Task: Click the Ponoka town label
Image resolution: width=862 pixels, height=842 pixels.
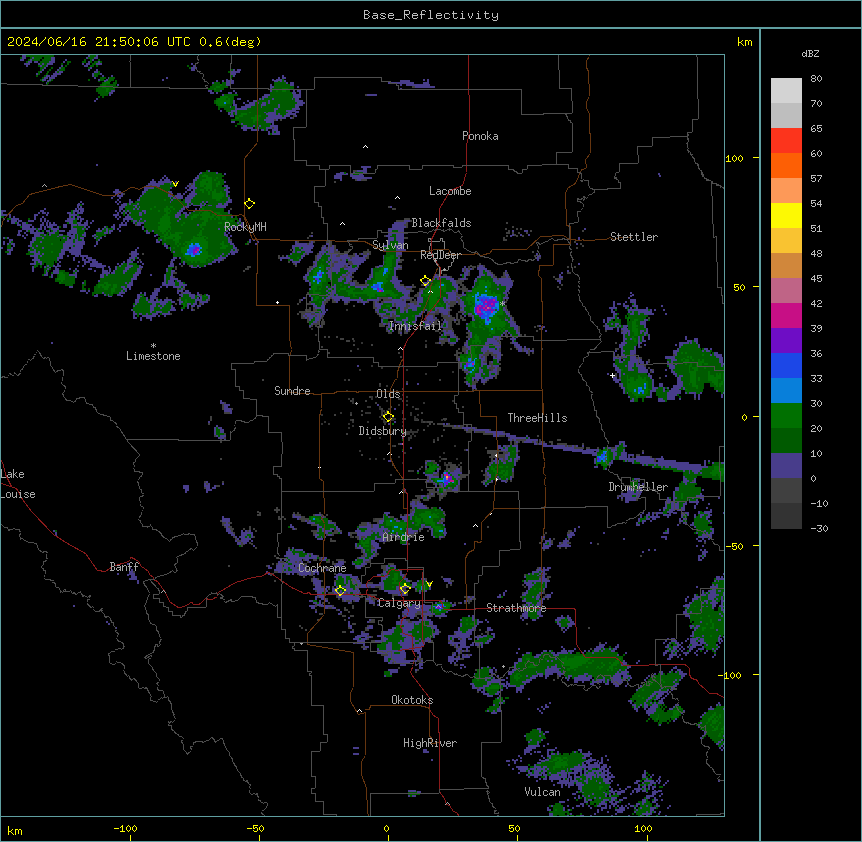Action: [480, 136]
